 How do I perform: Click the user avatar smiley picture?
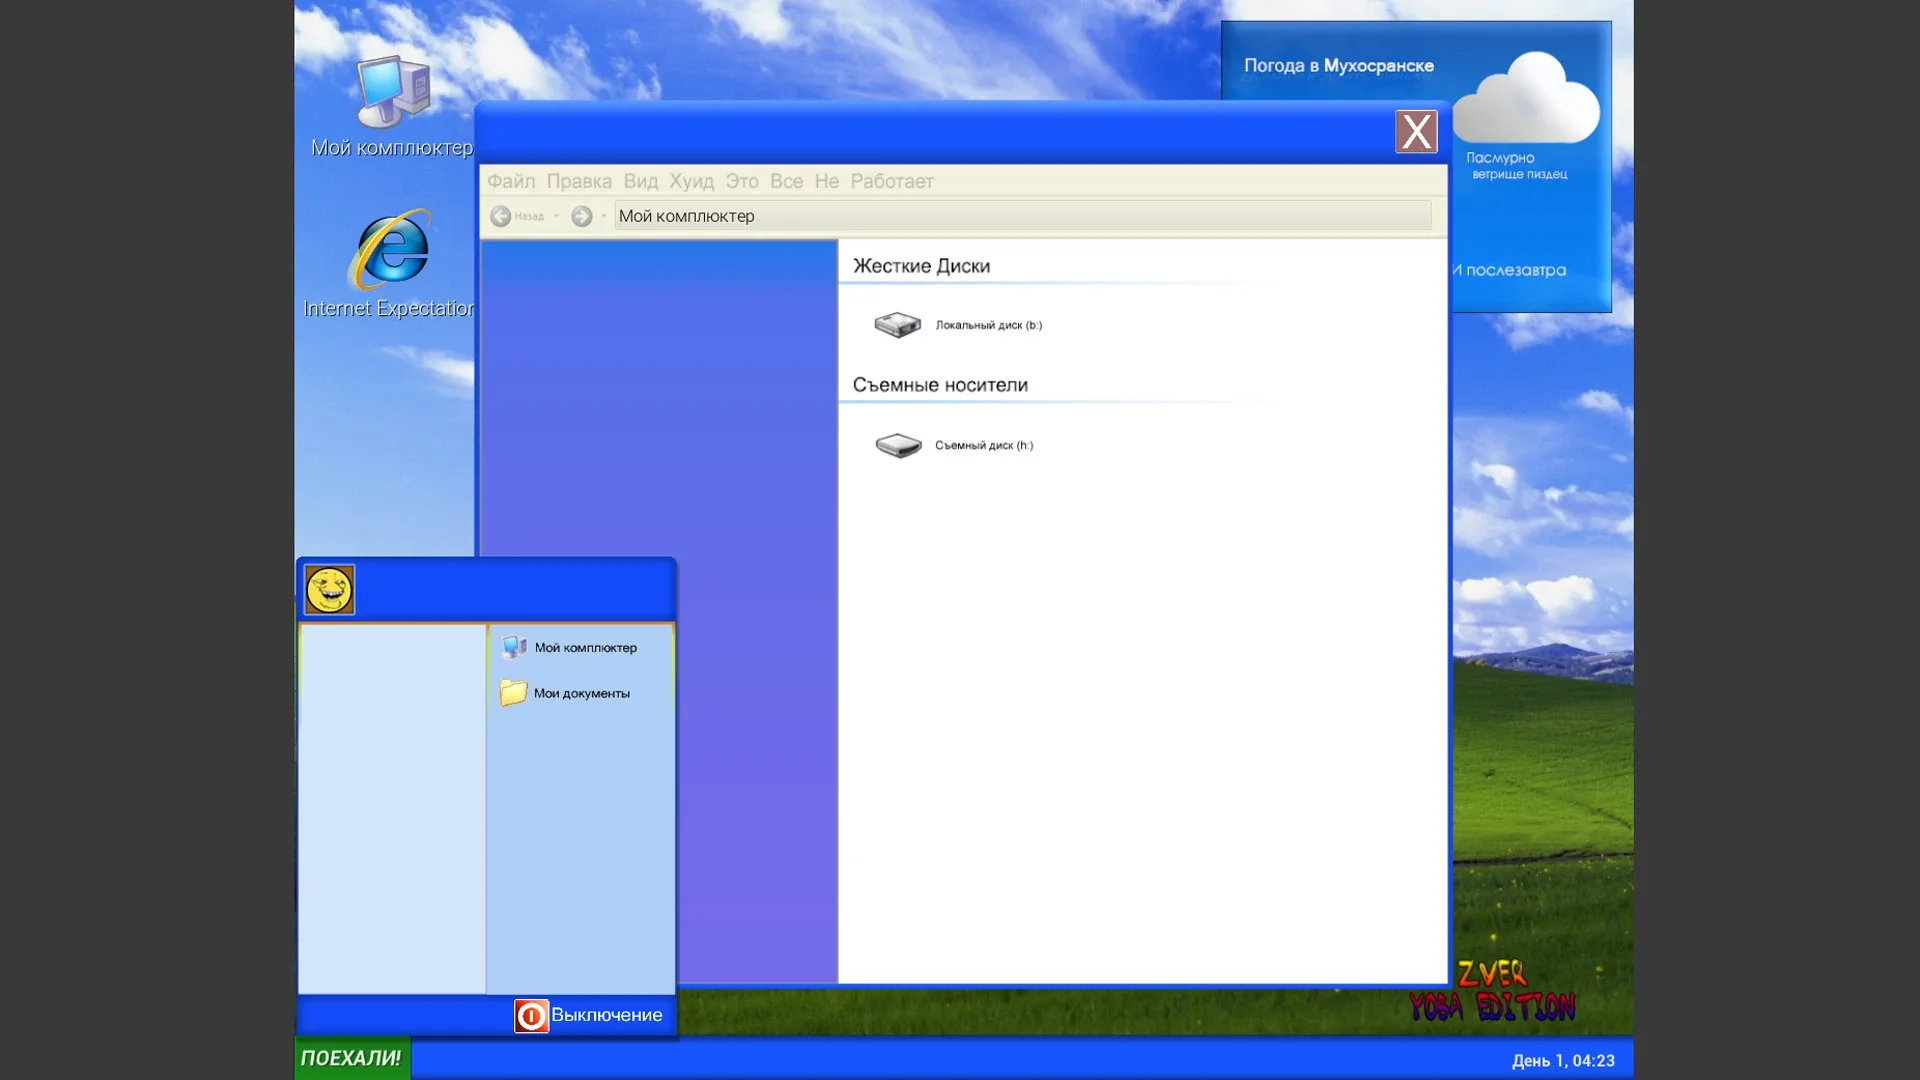[329, 589]
